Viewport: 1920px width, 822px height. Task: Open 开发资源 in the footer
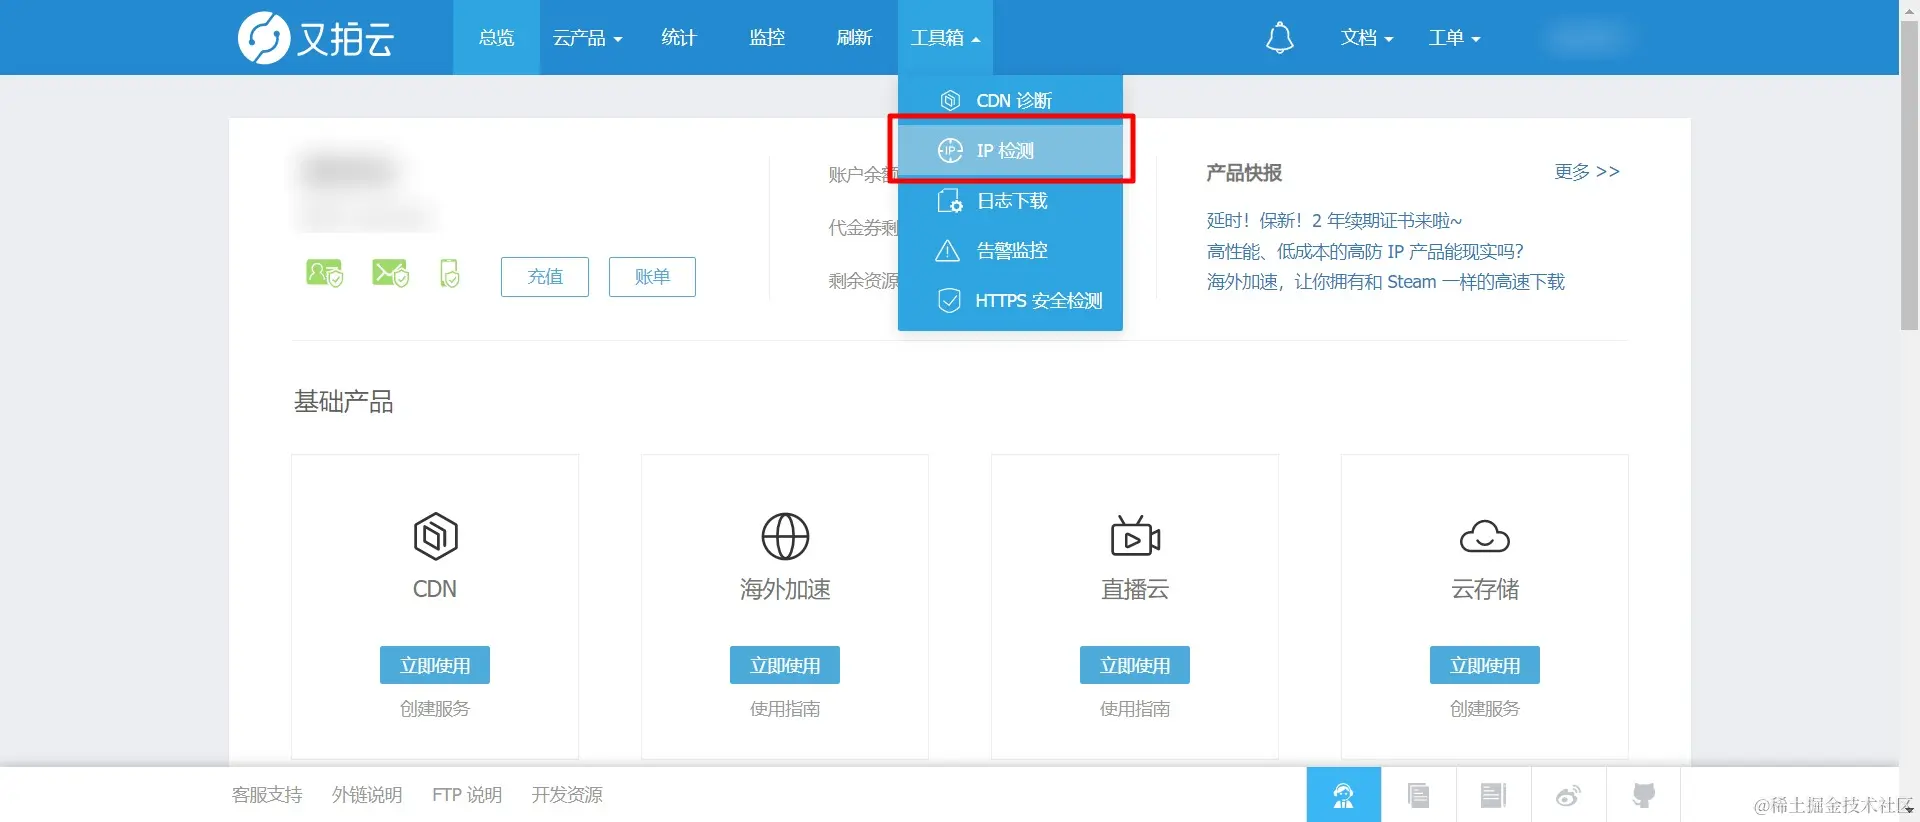click(x=567, y=795)
